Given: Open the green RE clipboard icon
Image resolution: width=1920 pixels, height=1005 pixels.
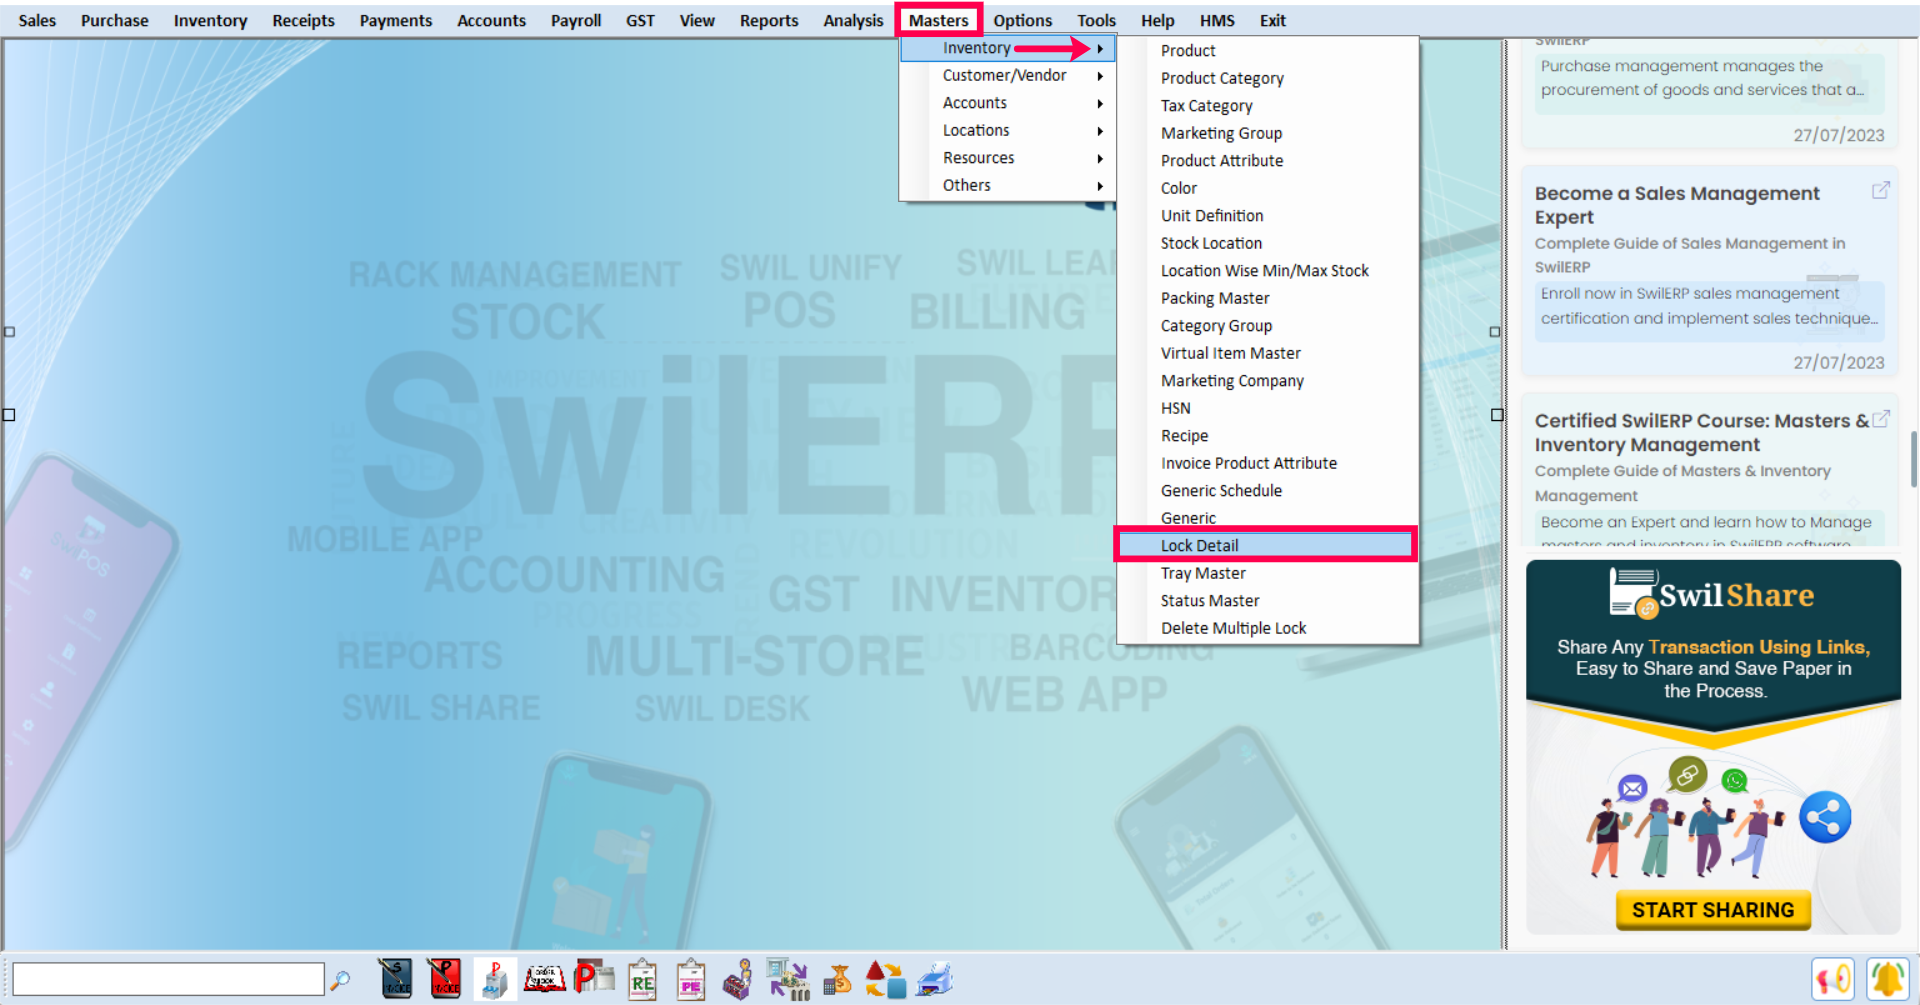Looking at the screenshot, I should [642, 980].
